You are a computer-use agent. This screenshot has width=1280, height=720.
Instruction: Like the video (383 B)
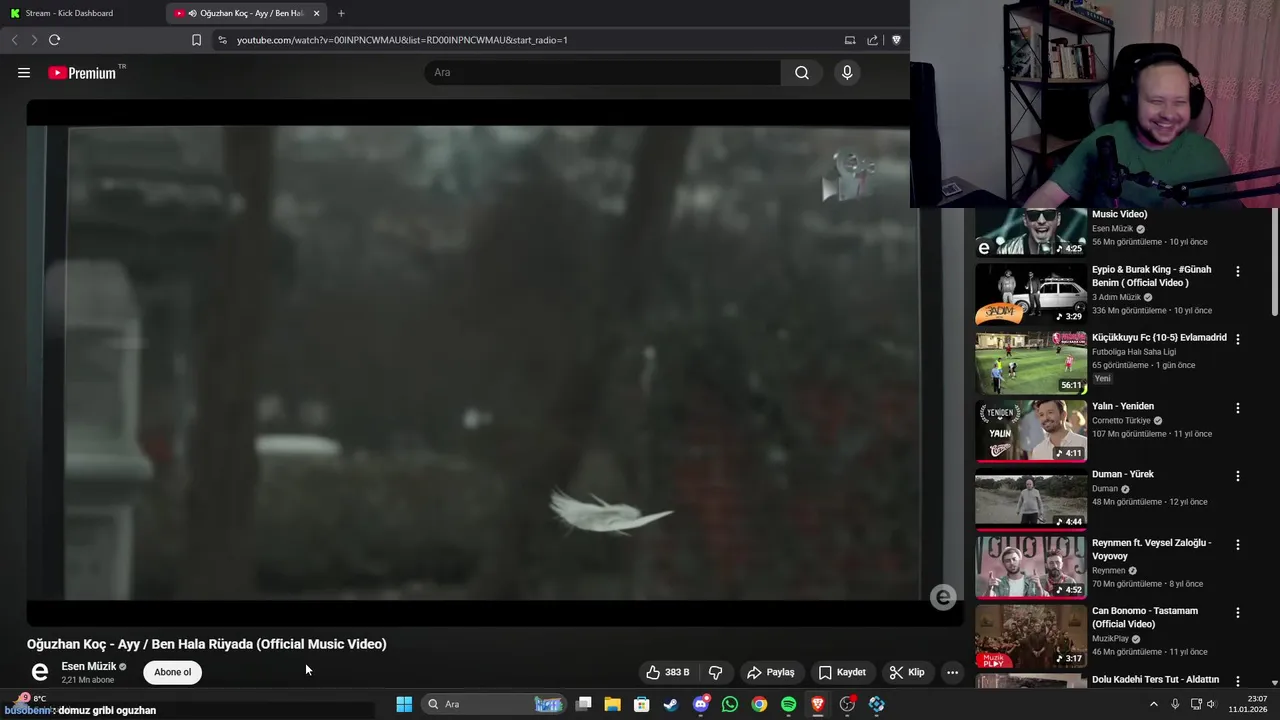[x=668, y=672]
